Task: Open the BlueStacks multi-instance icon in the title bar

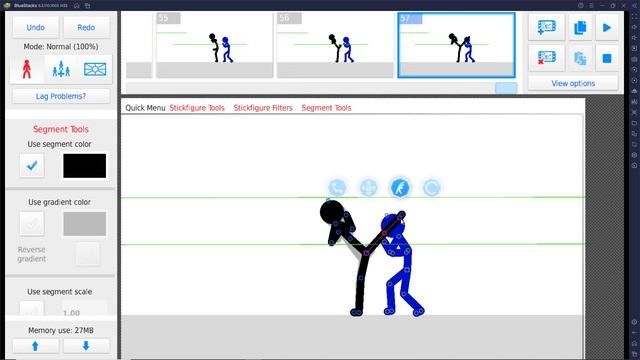Action: point(88,5)
